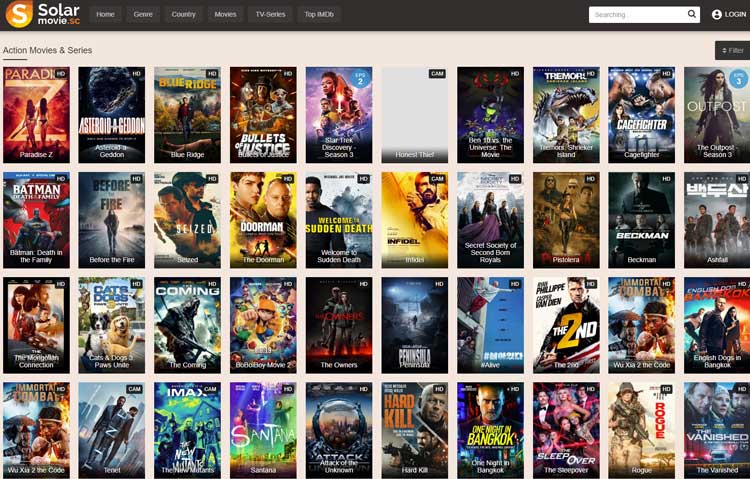
Task: Open English Dogs in Bangkok poster
Action: [717, 325]
